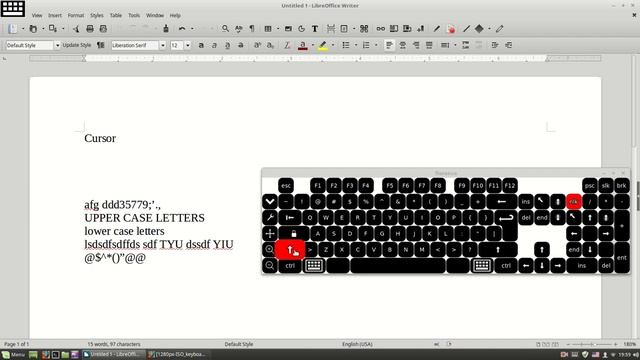The image size is (640, 360).
Task: Open the View menu
Action: click(37, 16)
